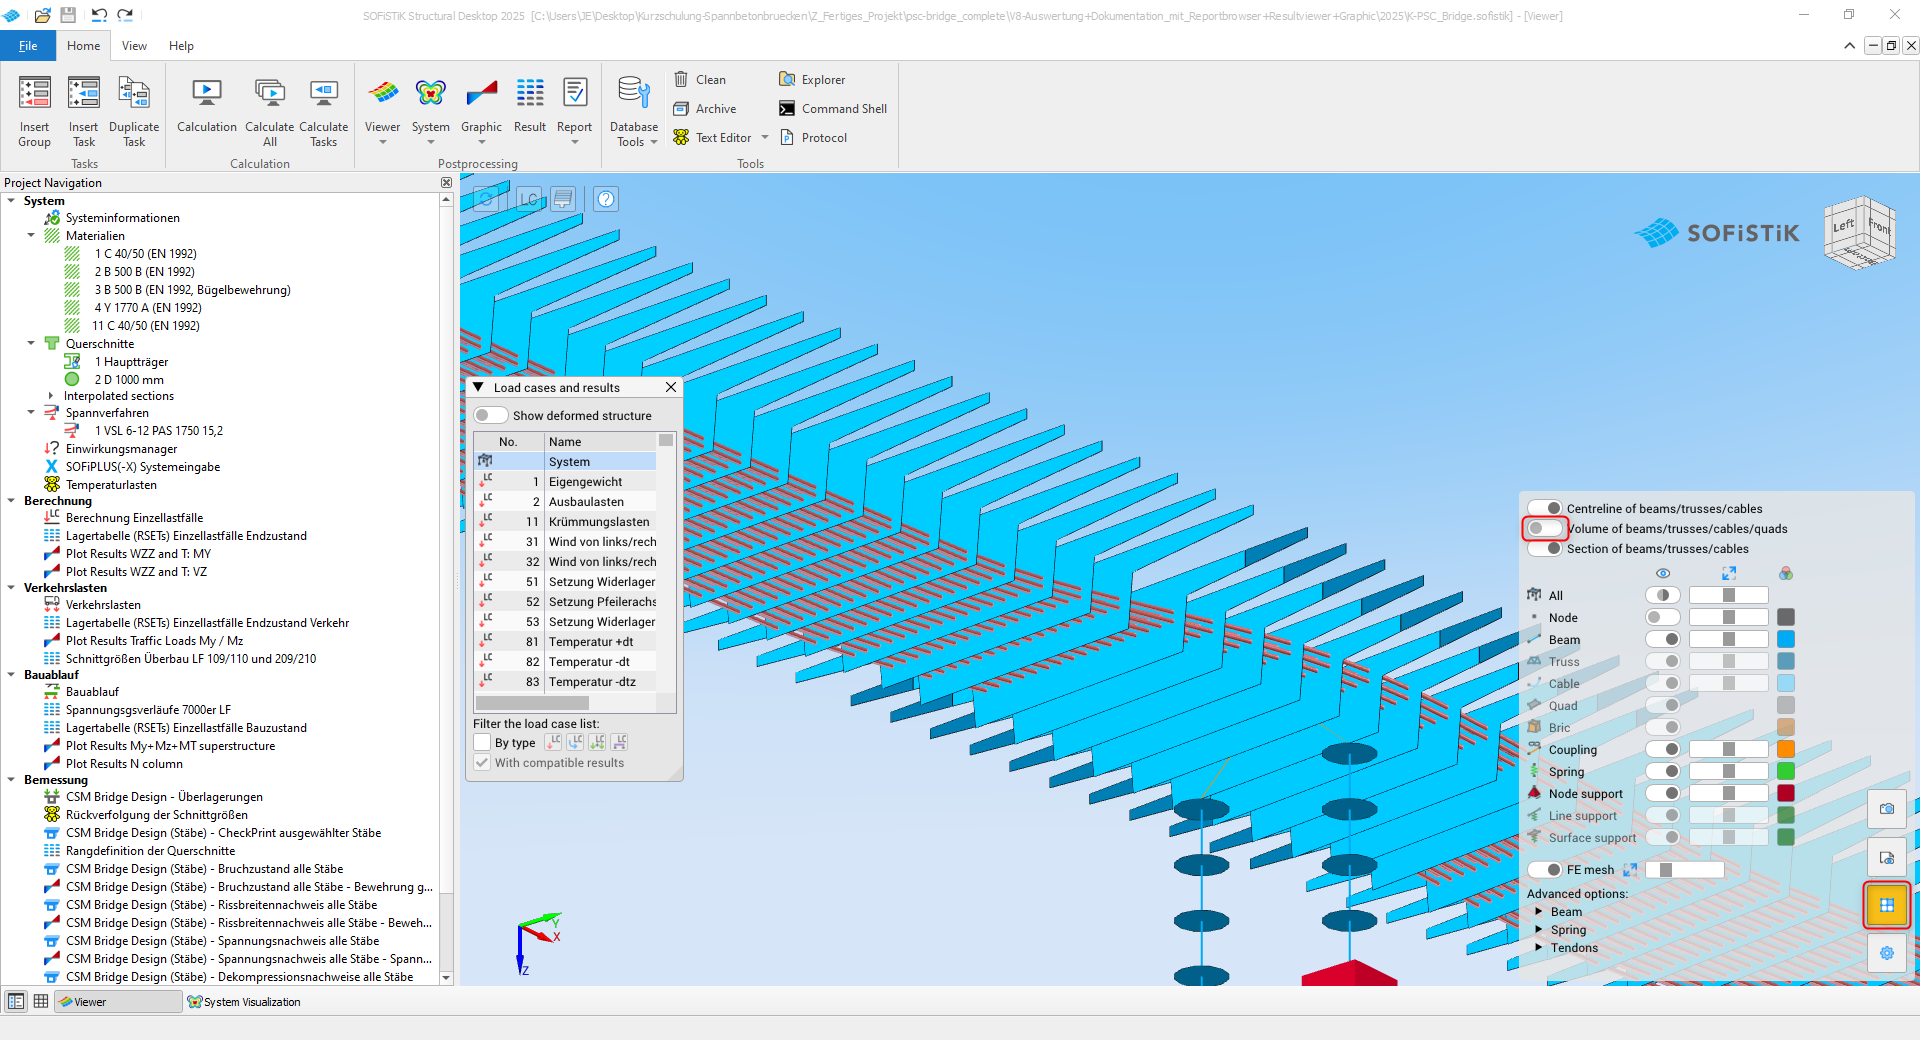Collapse the Bemessung tree group

(x=11, y=780)
